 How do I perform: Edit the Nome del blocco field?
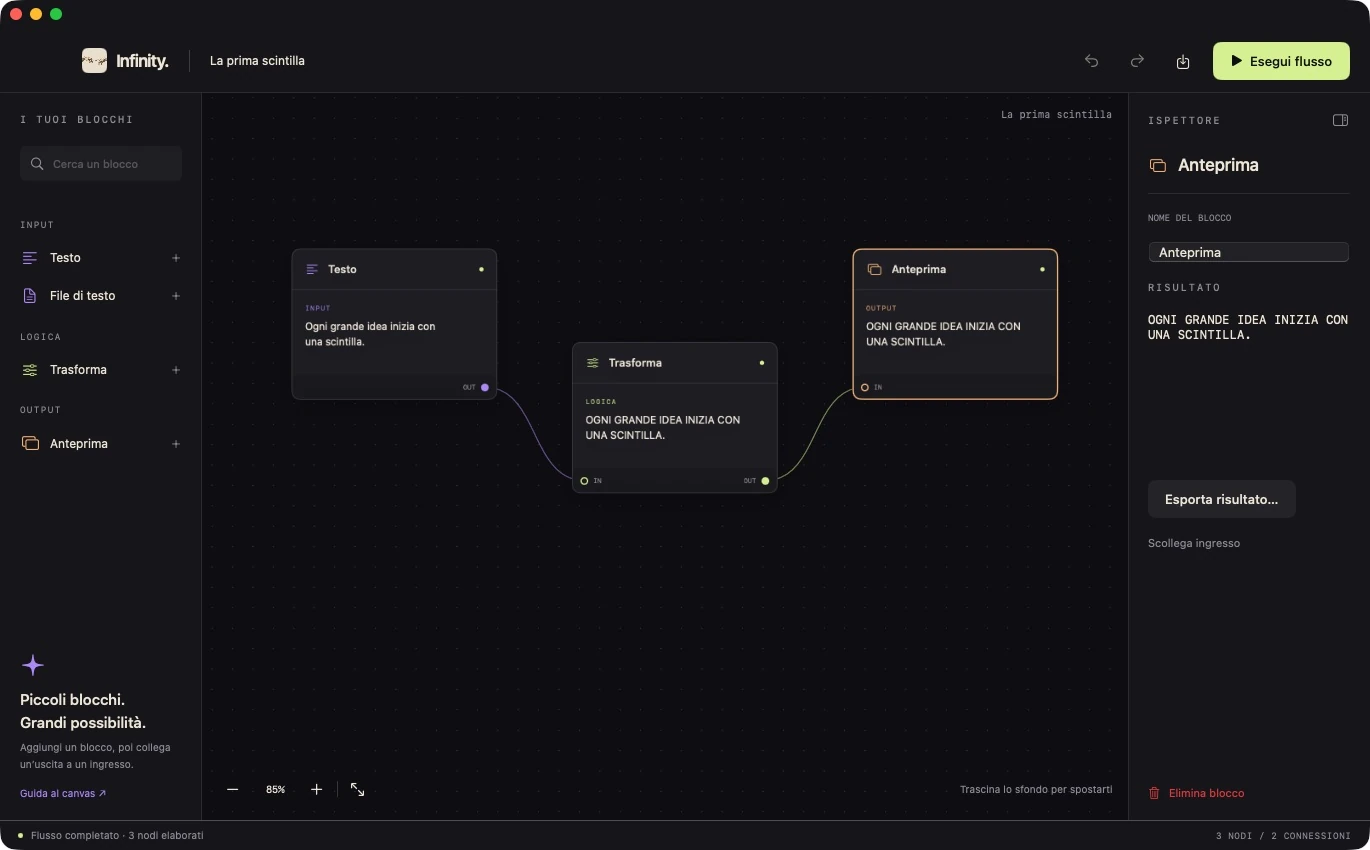1249,253
